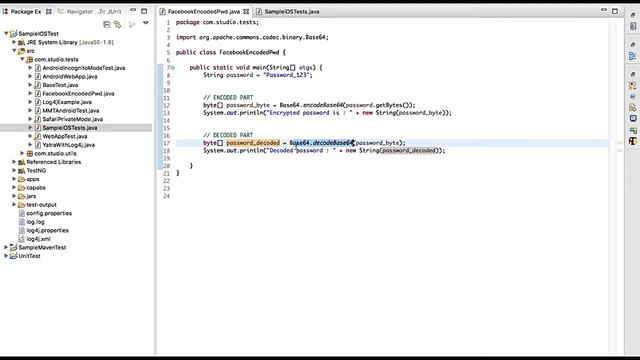Open the Javadoc @ fast view icon
The height and width of the screenshot is (360, 640).
(633, 97)
